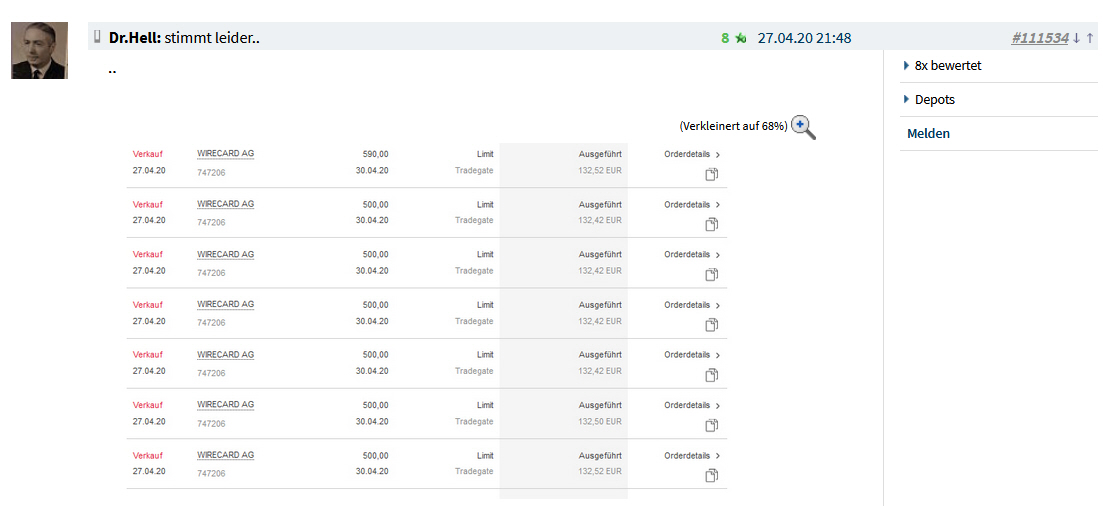Open the post number #111534 link
1103x506 pixels.
click(1040, 38)
